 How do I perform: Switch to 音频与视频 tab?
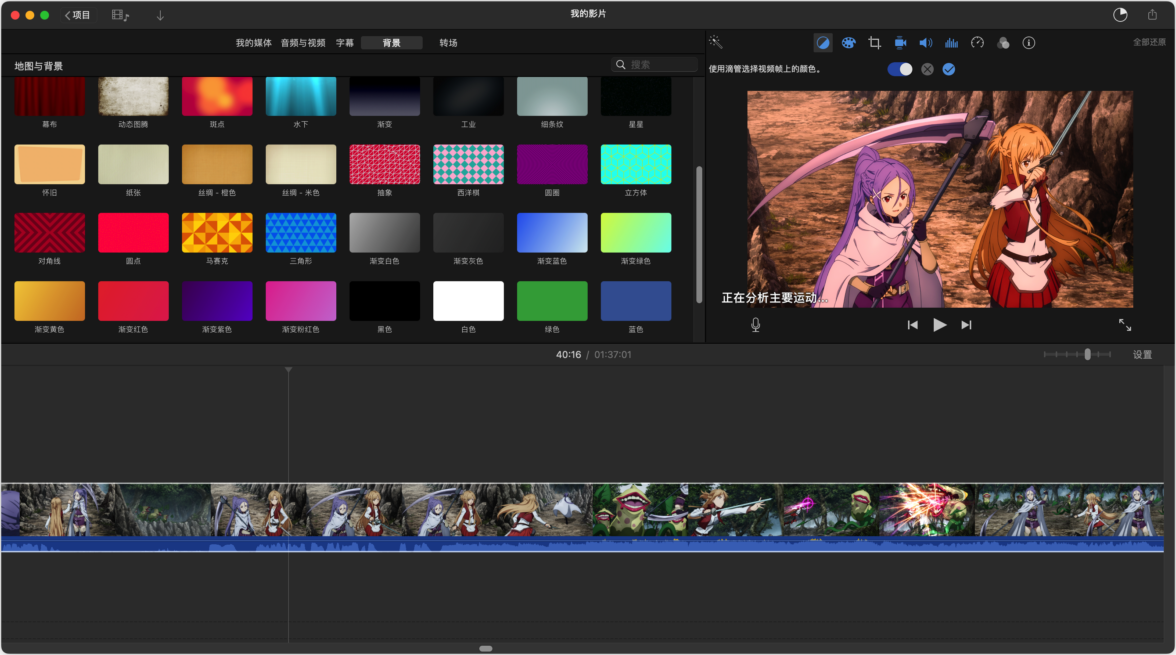click(303, 43)
